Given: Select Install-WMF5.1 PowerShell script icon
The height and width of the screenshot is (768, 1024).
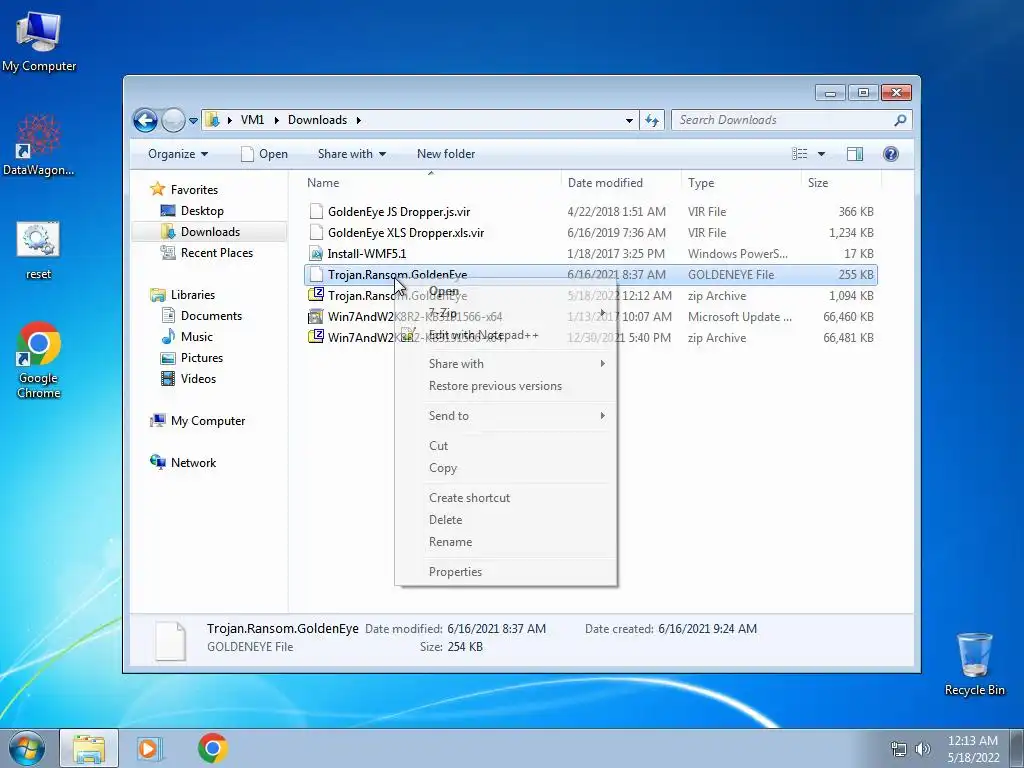Looking at the screenshot, I should pos(316,253).
